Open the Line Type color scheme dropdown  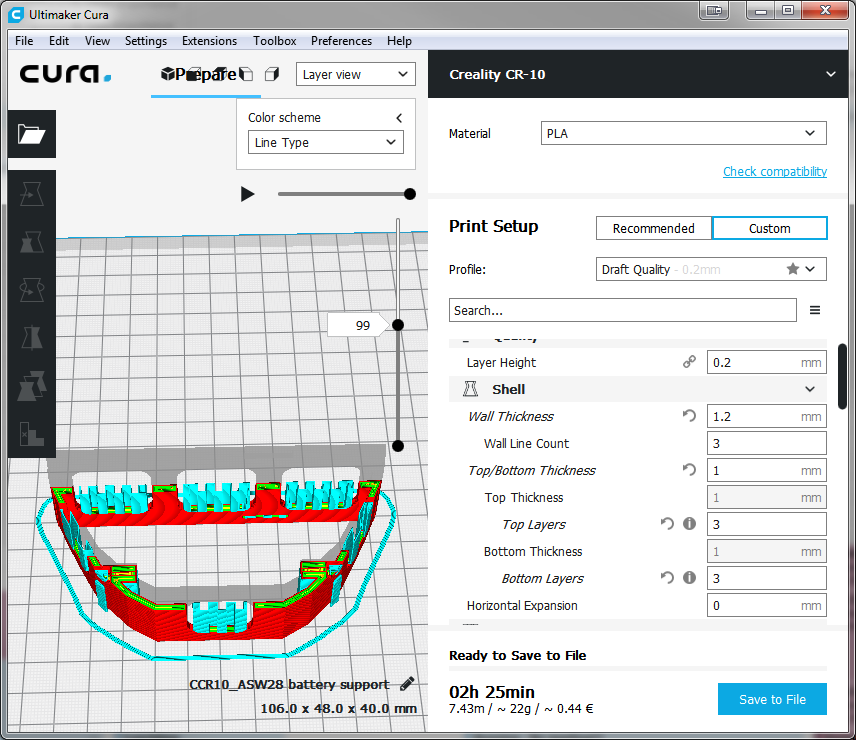pyautogui.click(x=325, y=142)
